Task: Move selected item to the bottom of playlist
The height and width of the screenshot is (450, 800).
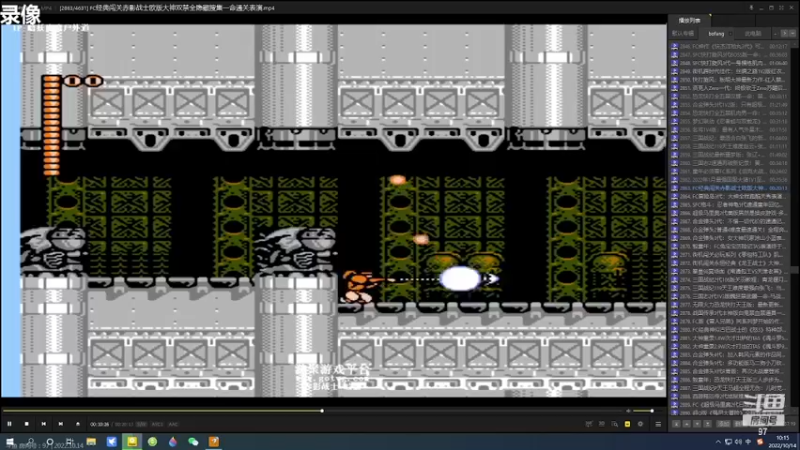Action: [x=708, y=424]
